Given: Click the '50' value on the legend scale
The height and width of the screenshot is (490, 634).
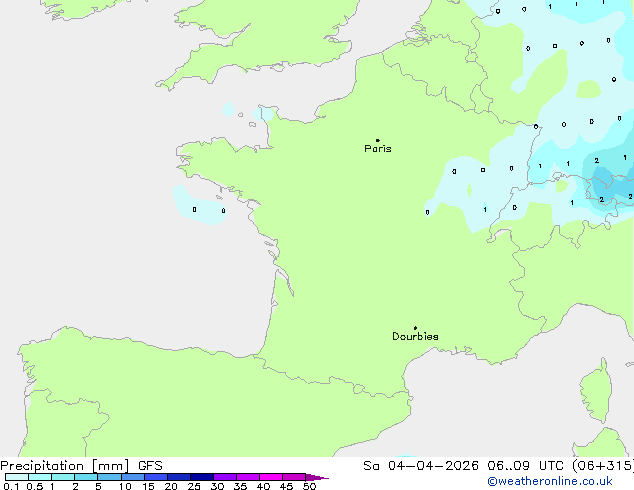Looking at the screenshot, I should pos(309,486).
